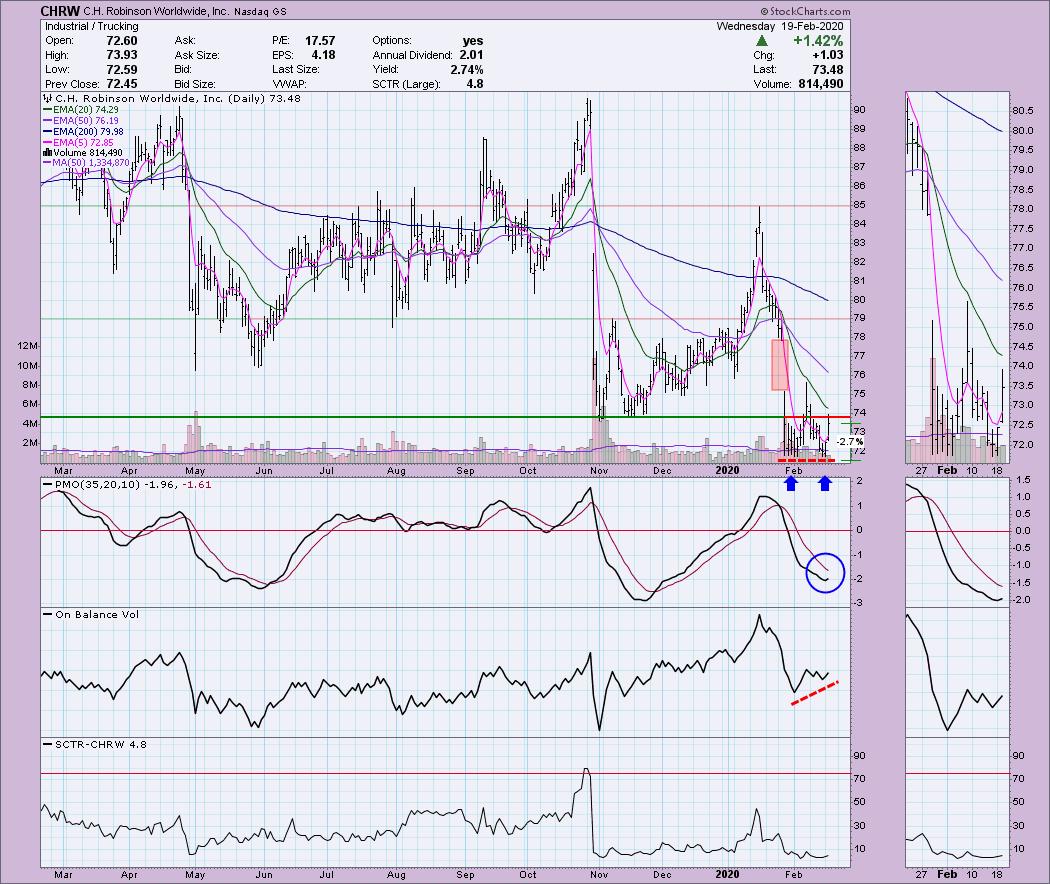Click the 8M volume axis label
Viewport: 1050px width, 884px height.
tap(30, 384)
